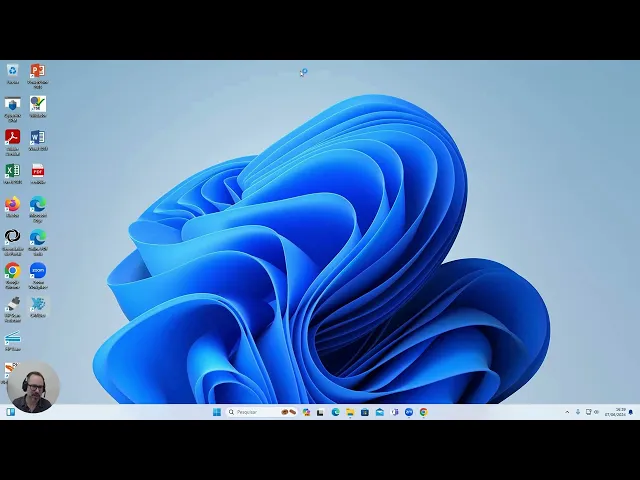The width and height of the screenshot is (640, 480).
Task: Open the volume control in system tray
Action: pos(596,412)
